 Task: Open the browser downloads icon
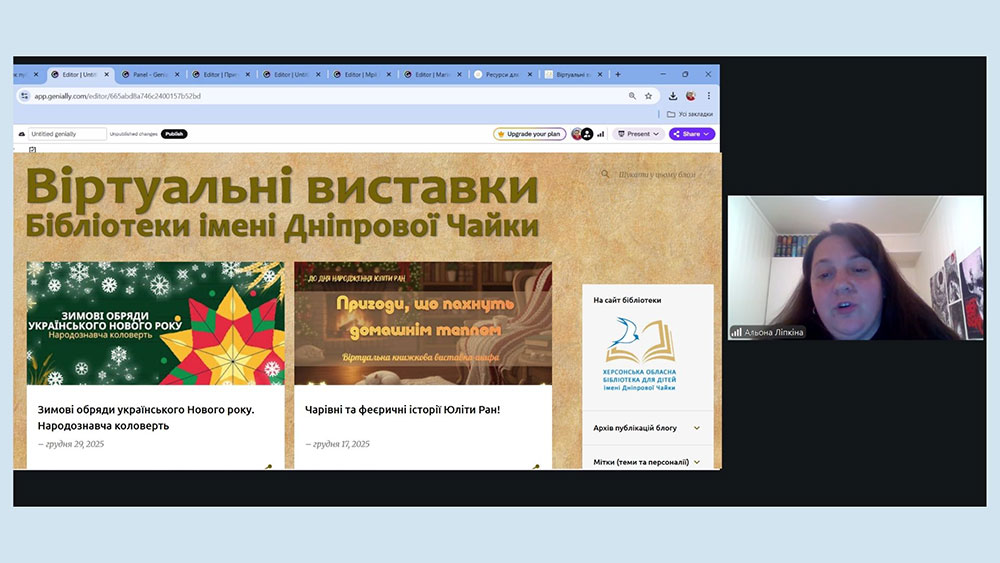point(673,96)
